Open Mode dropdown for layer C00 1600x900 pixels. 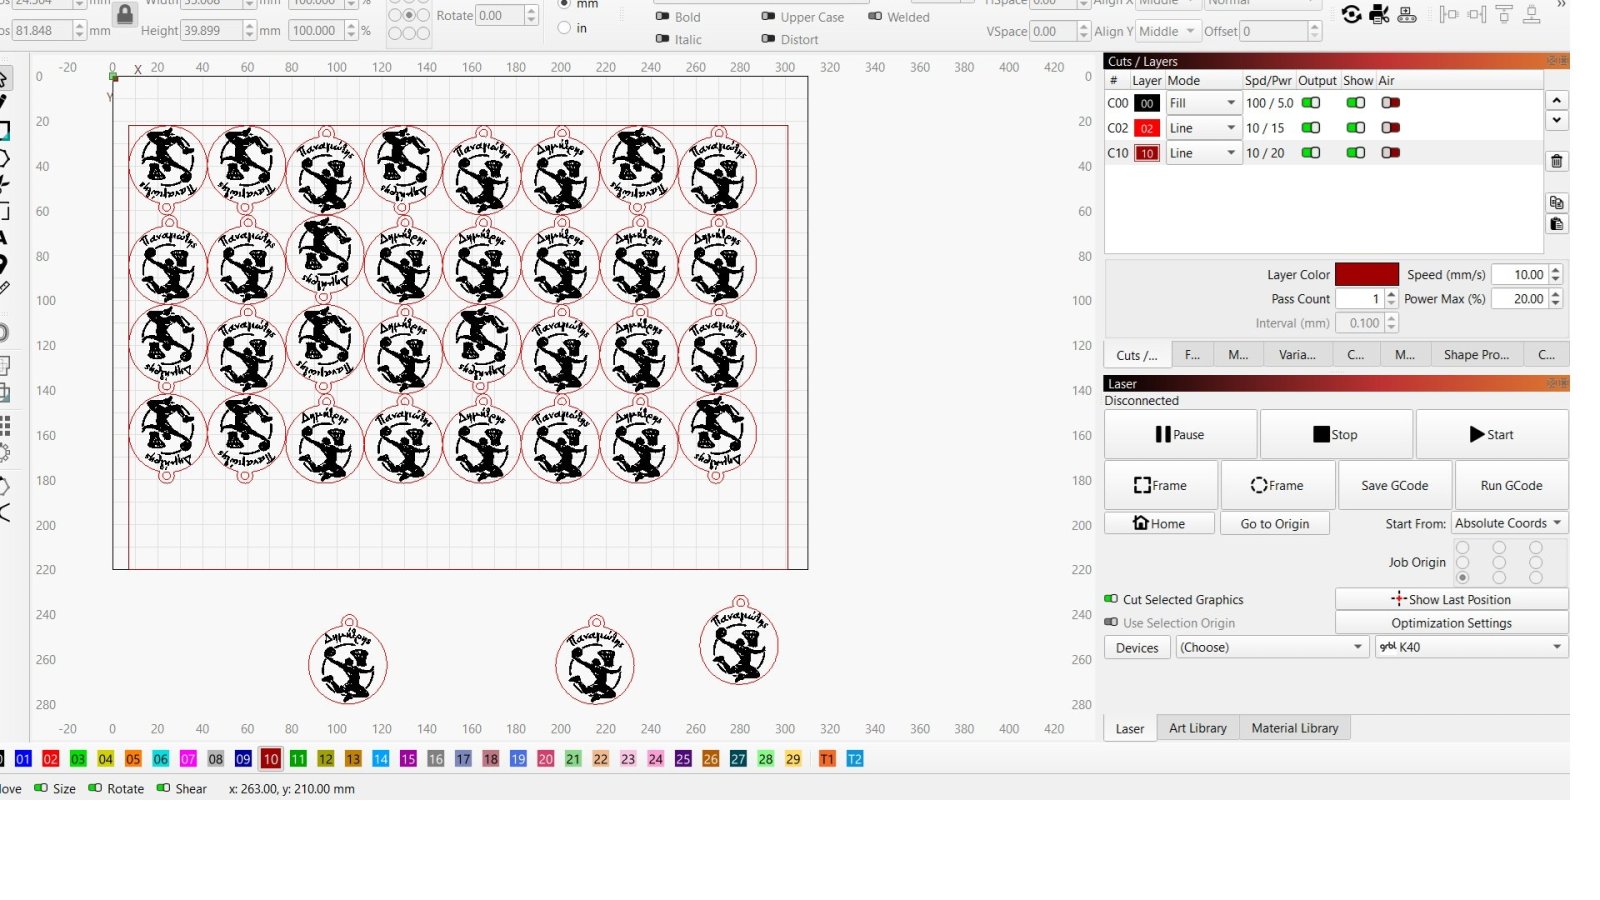(1204, 103)
